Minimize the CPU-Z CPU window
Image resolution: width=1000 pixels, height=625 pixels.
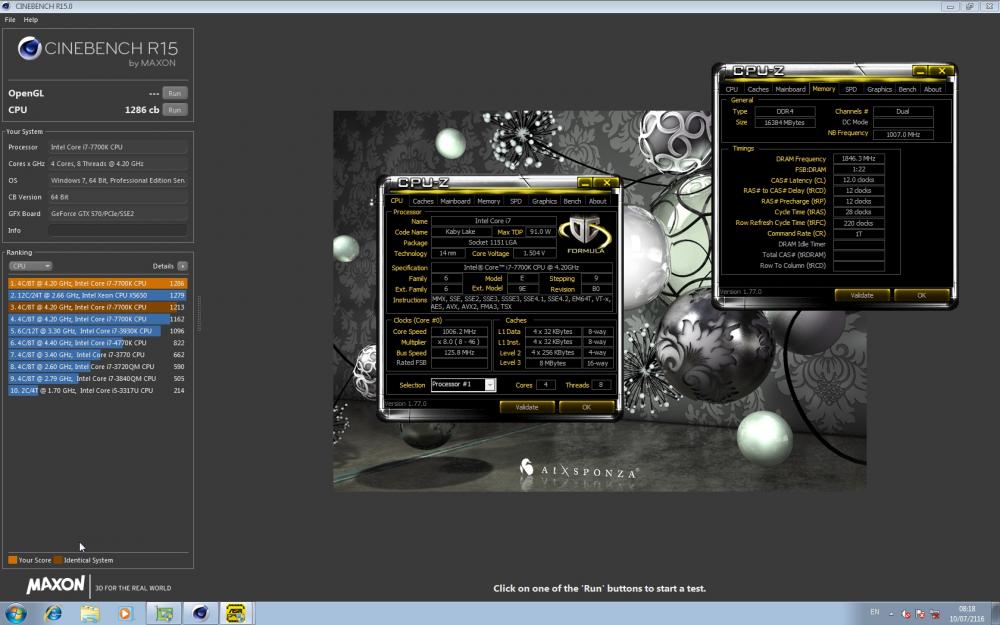[584, 183]
